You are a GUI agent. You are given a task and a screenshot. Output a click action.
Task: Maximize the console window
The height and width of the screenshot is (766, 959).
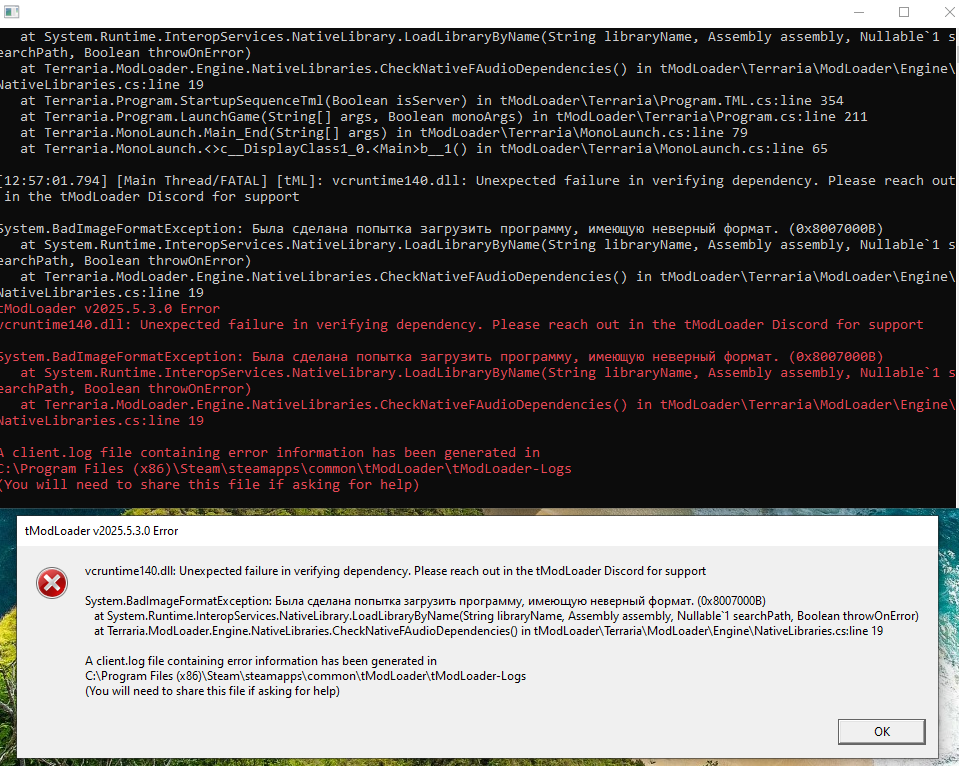pyautogui.click(x=904, y=12)
